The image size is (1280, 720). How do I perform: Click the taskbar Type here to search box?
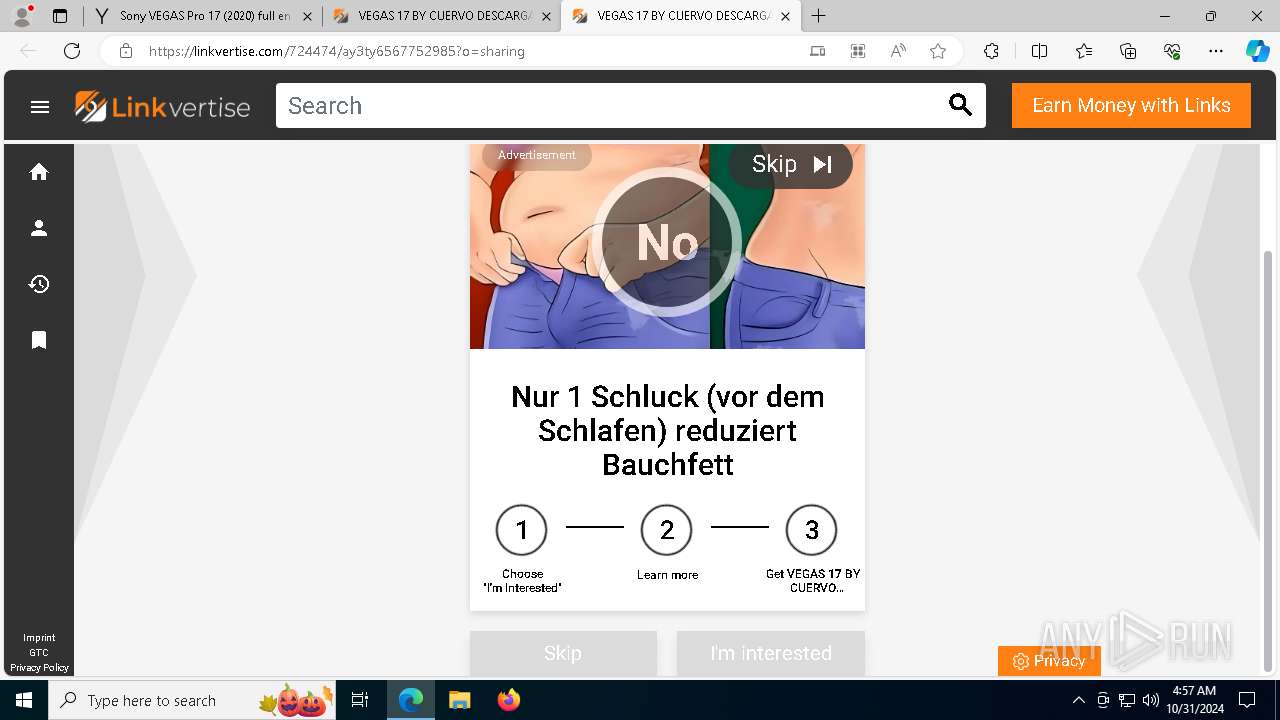tap(192, 700)
